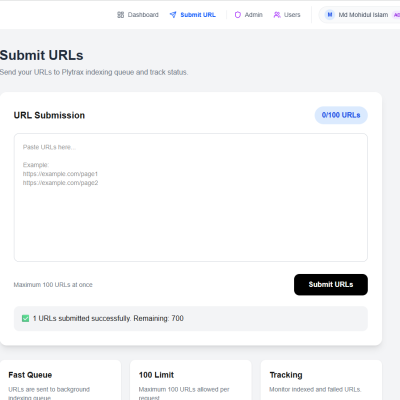The image size is (400, 400).
Task: Select the 100 Limit info card
Action: point(191,380)
